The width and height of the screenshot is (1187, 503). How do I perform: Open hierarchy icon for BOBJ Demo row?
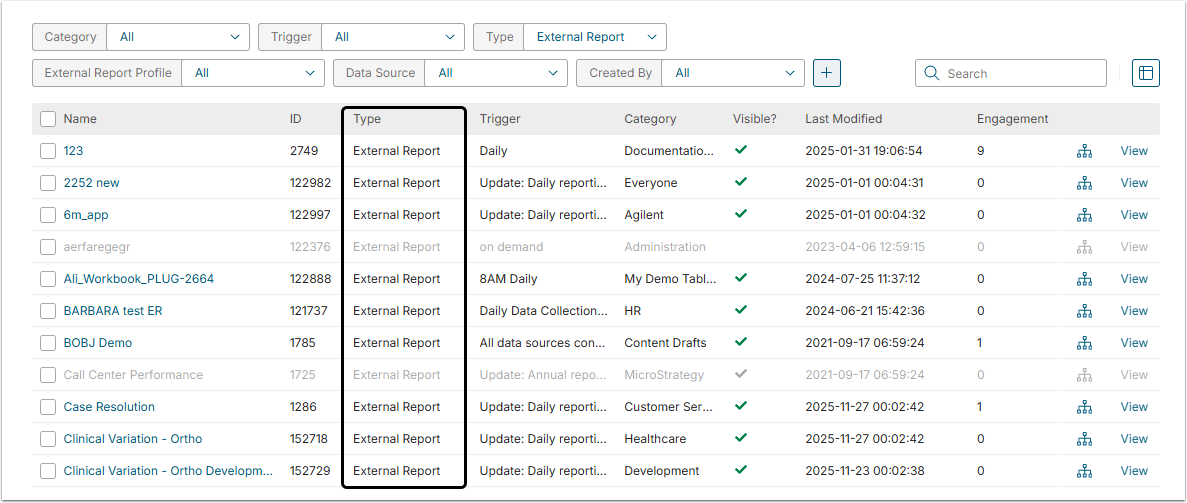[x=1084, y=343]
